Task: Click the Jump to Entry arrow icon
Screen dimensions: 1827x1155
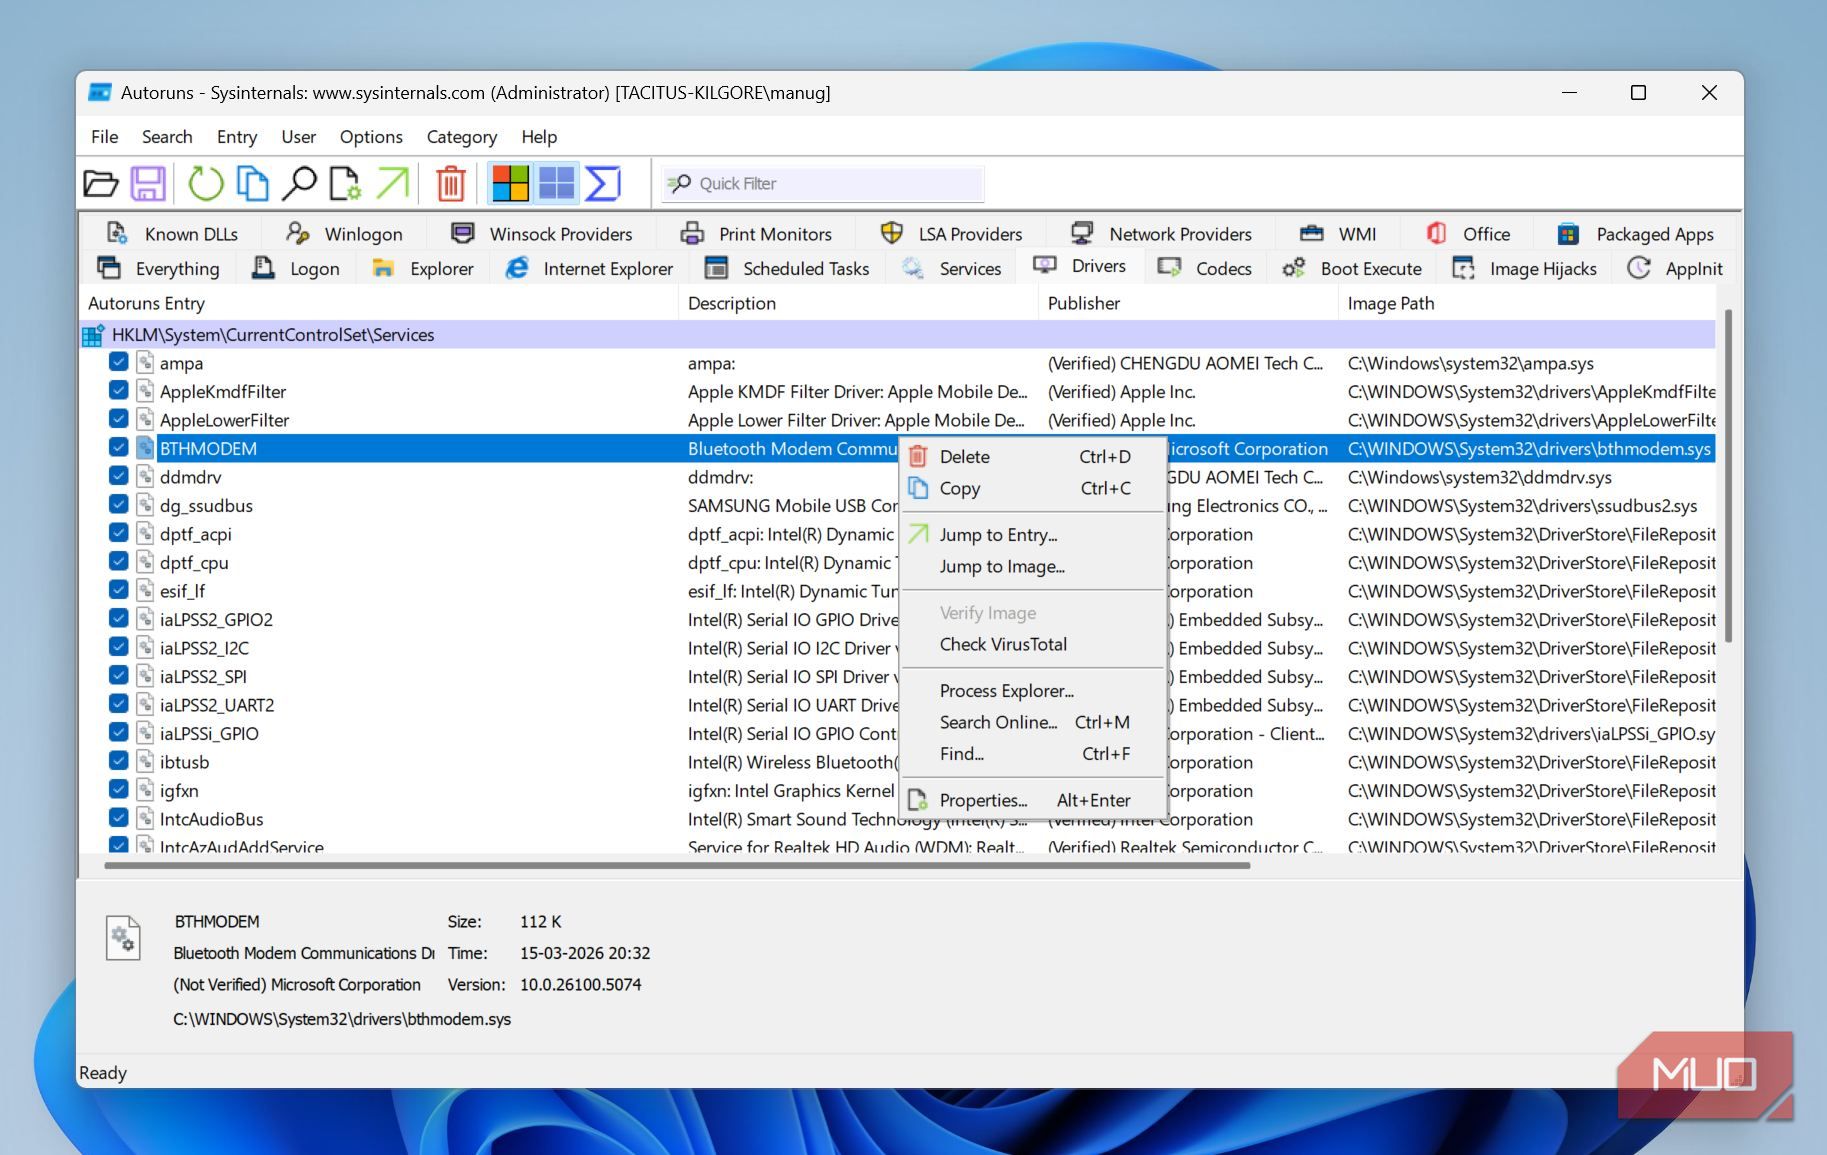Action: [392, 183]
